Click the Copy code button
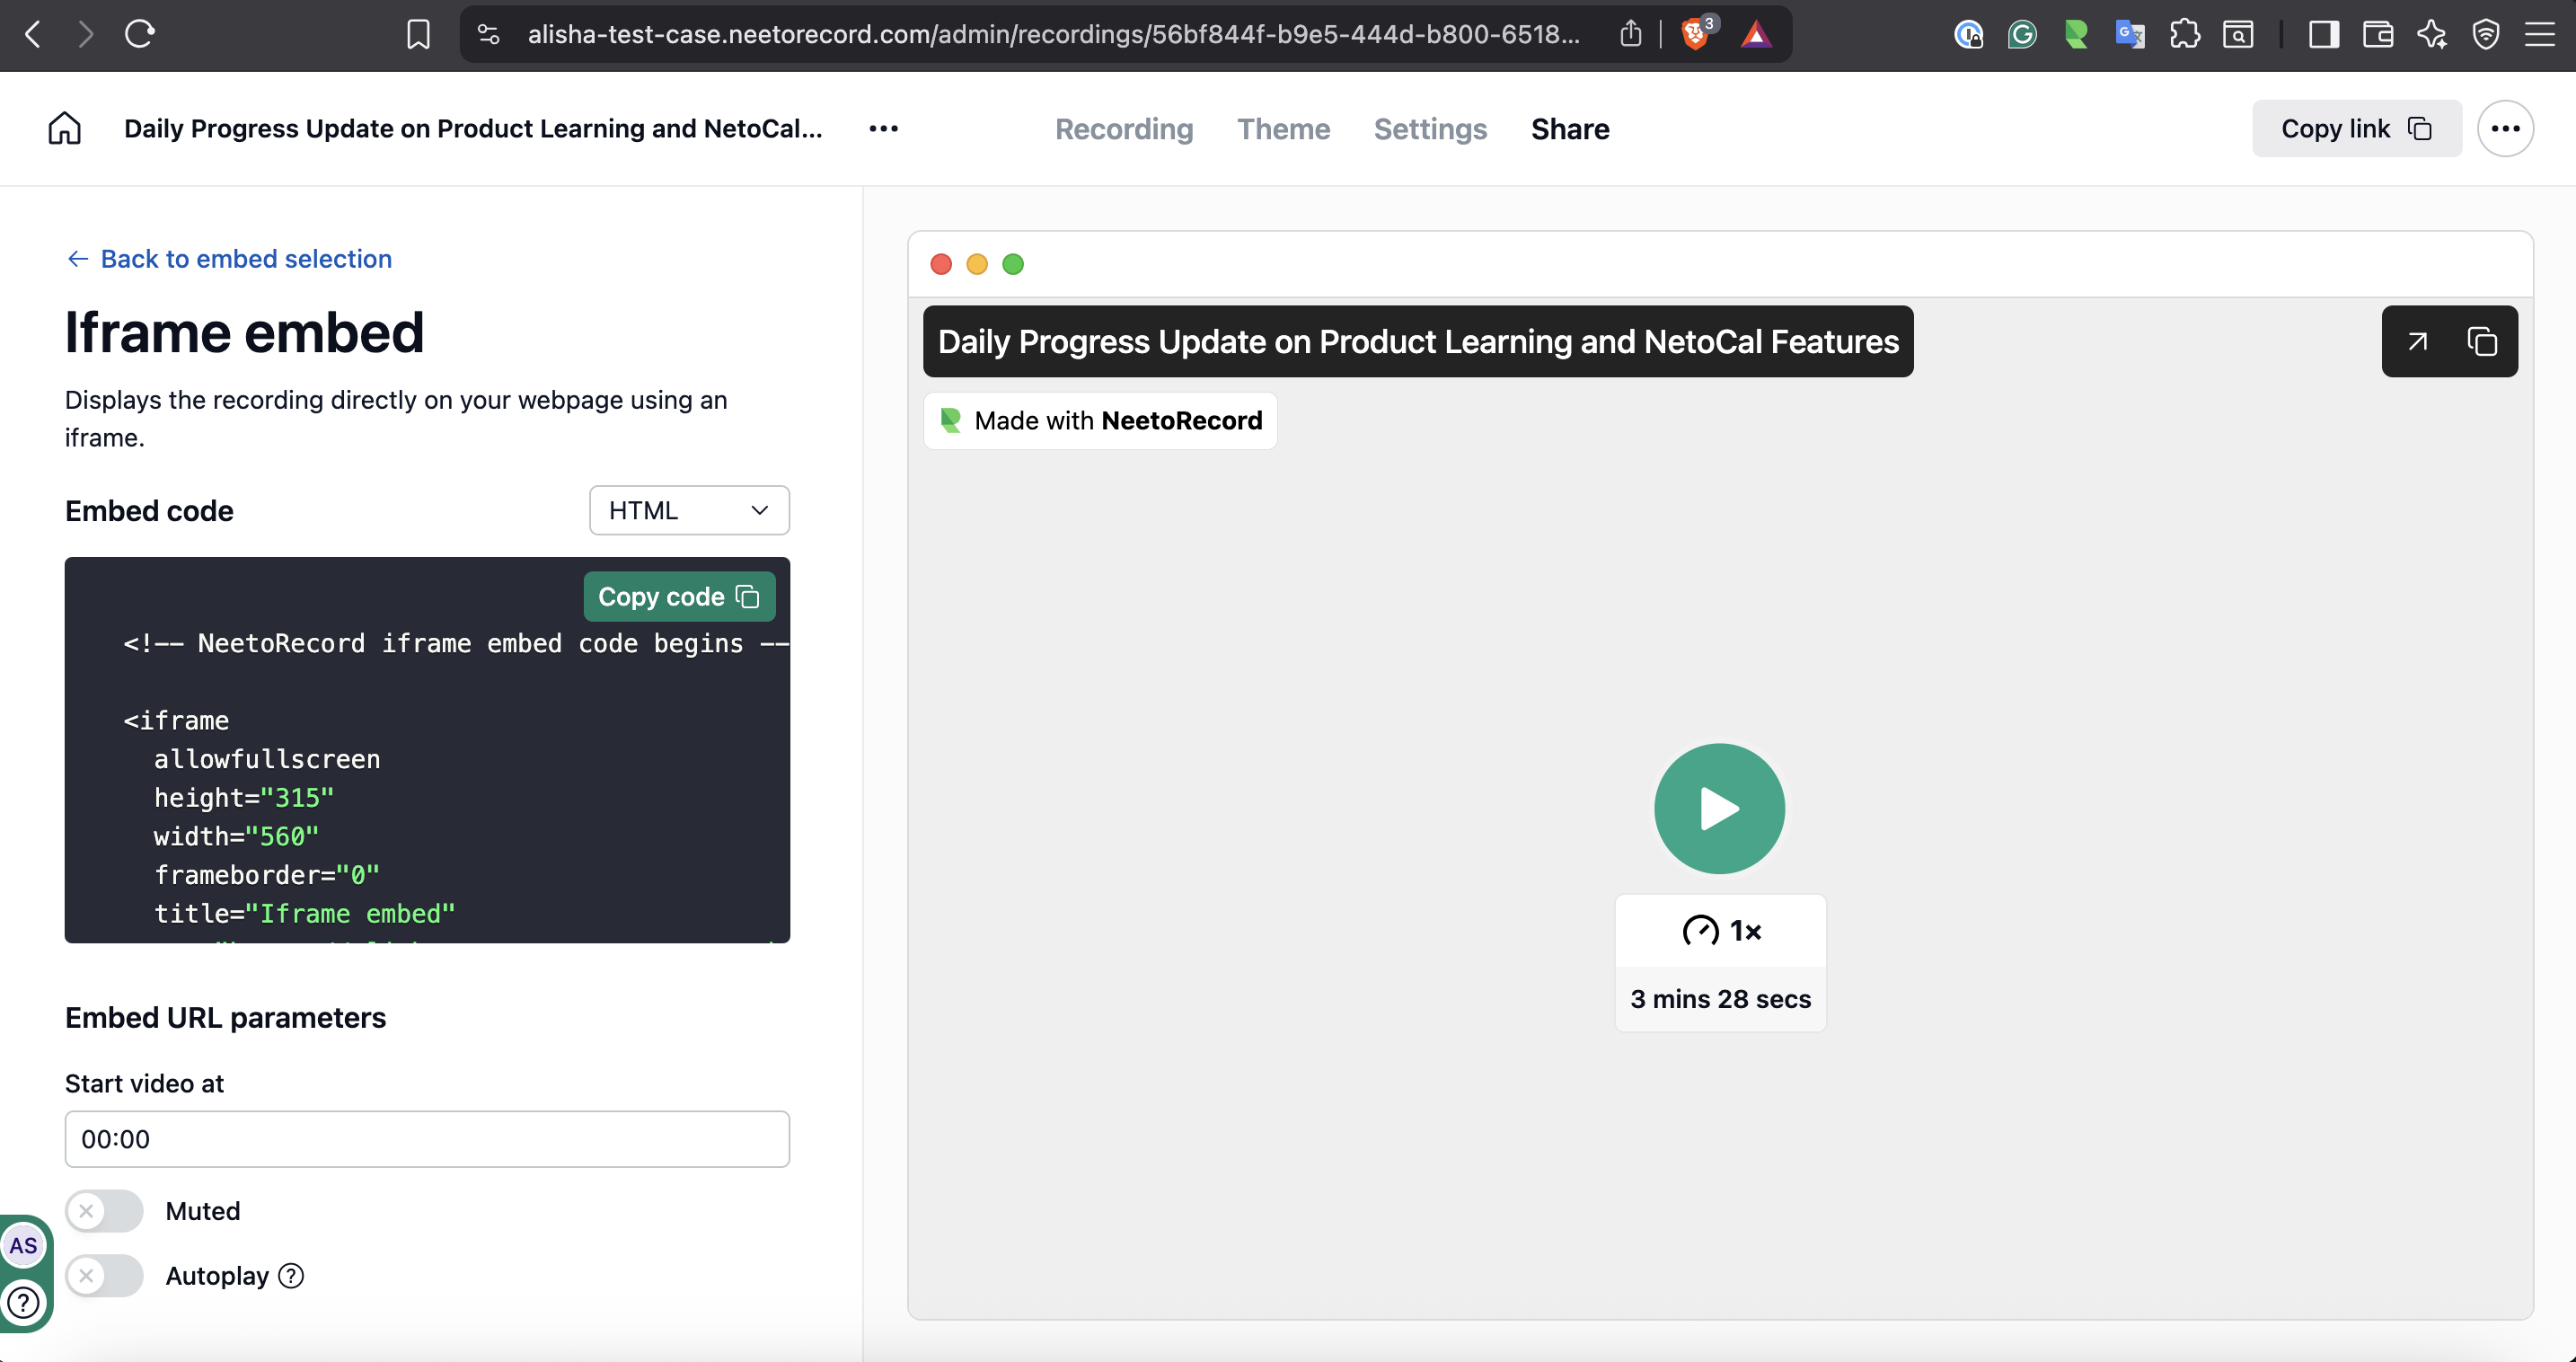2576x1362 pixels. click(679, 596)
